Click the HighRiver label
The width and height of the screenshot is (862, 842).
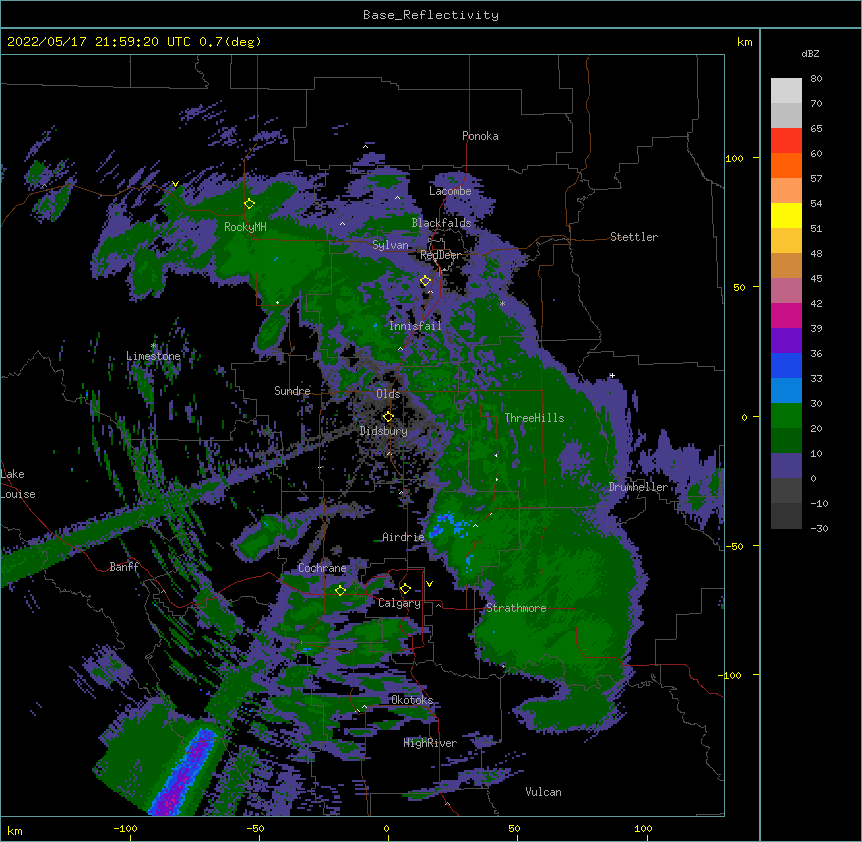coord(430,743)
